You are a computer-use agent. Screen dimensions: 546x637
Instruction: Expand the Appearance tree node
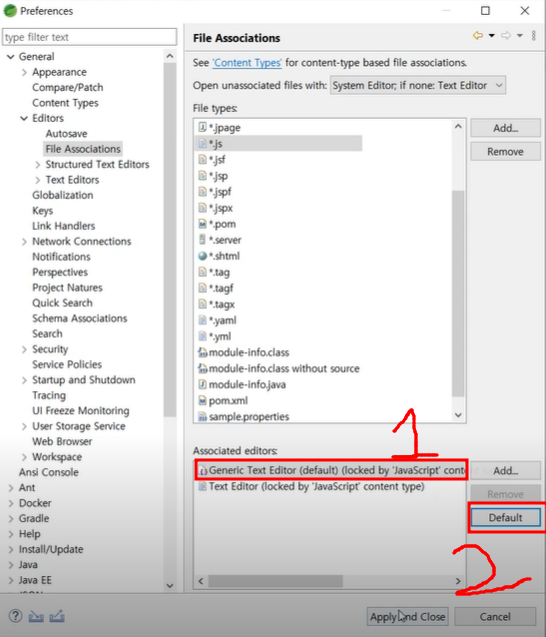pyautogui.click(x=24, y=72)
